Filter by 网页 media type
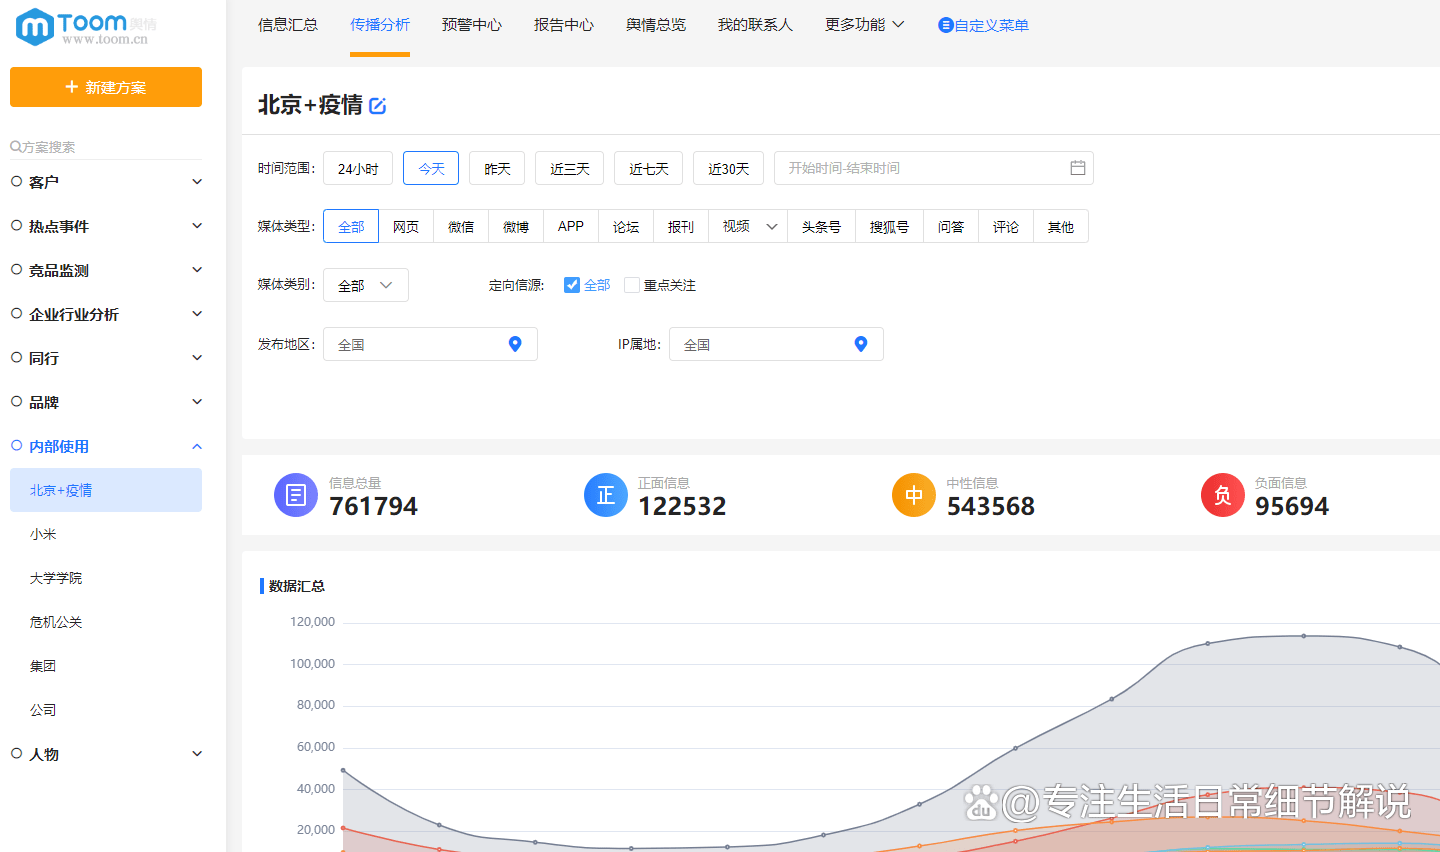The height and width of the screenshot is (852, 1440). coord(406,227)
